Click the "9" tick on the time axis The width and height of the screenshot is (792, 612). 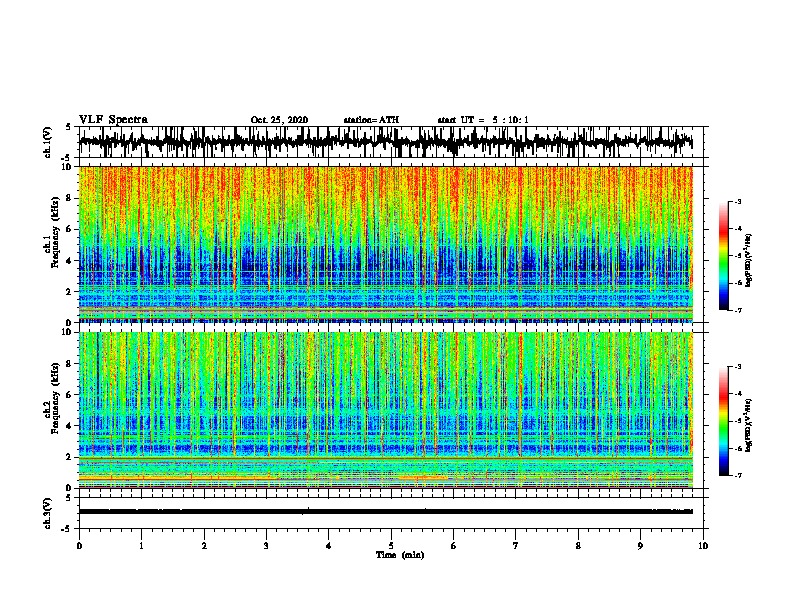(x=640, y=546)
